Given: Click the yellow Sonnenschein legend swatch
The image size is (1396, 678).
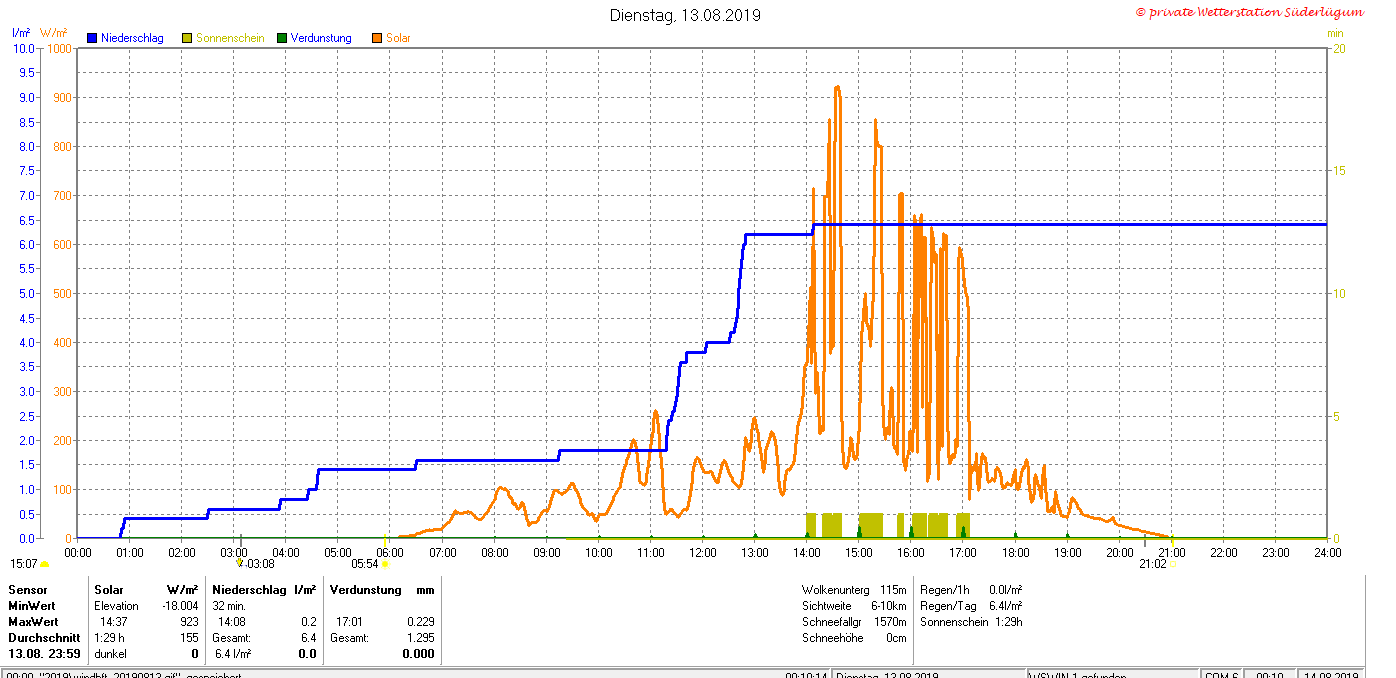Looking at the screenshot, I should point(187,38).
